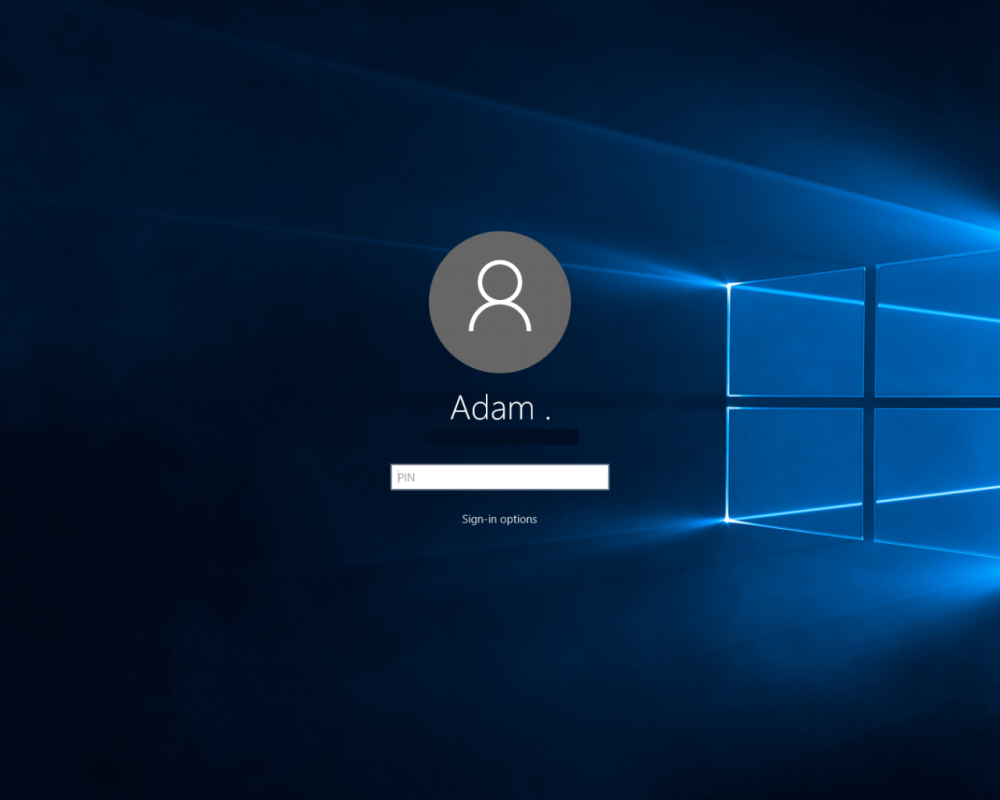Click the redacted email bar under Adam

tap(501, 437)
